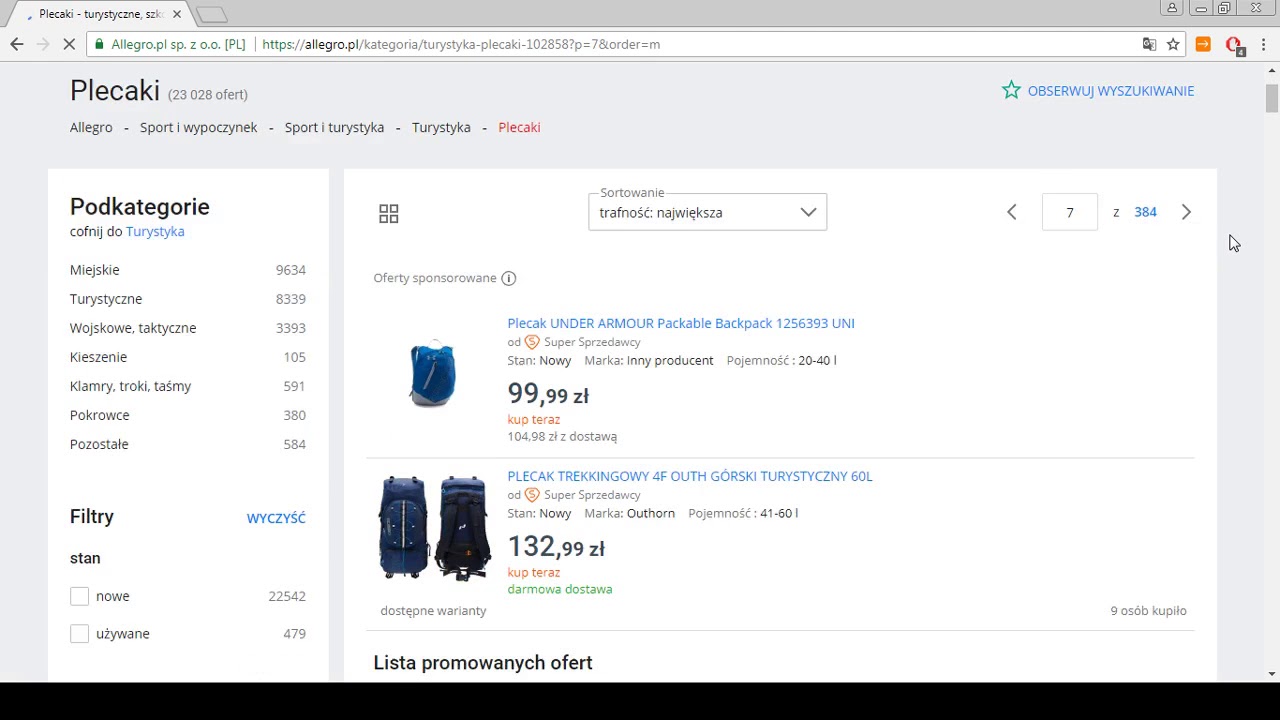Open Miejskie subcategory
Screen dimensions: 1280x720
point(95,270)
